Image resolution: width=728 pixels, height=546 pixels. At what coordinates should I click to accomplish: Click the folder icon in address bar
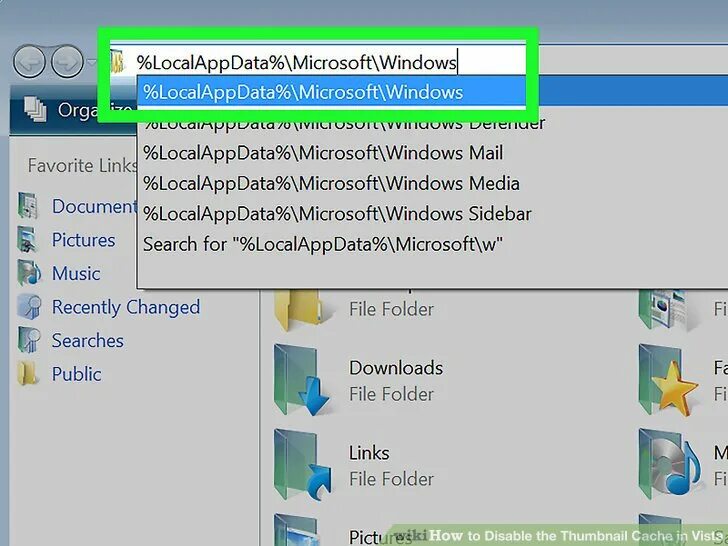coord(118,61)
